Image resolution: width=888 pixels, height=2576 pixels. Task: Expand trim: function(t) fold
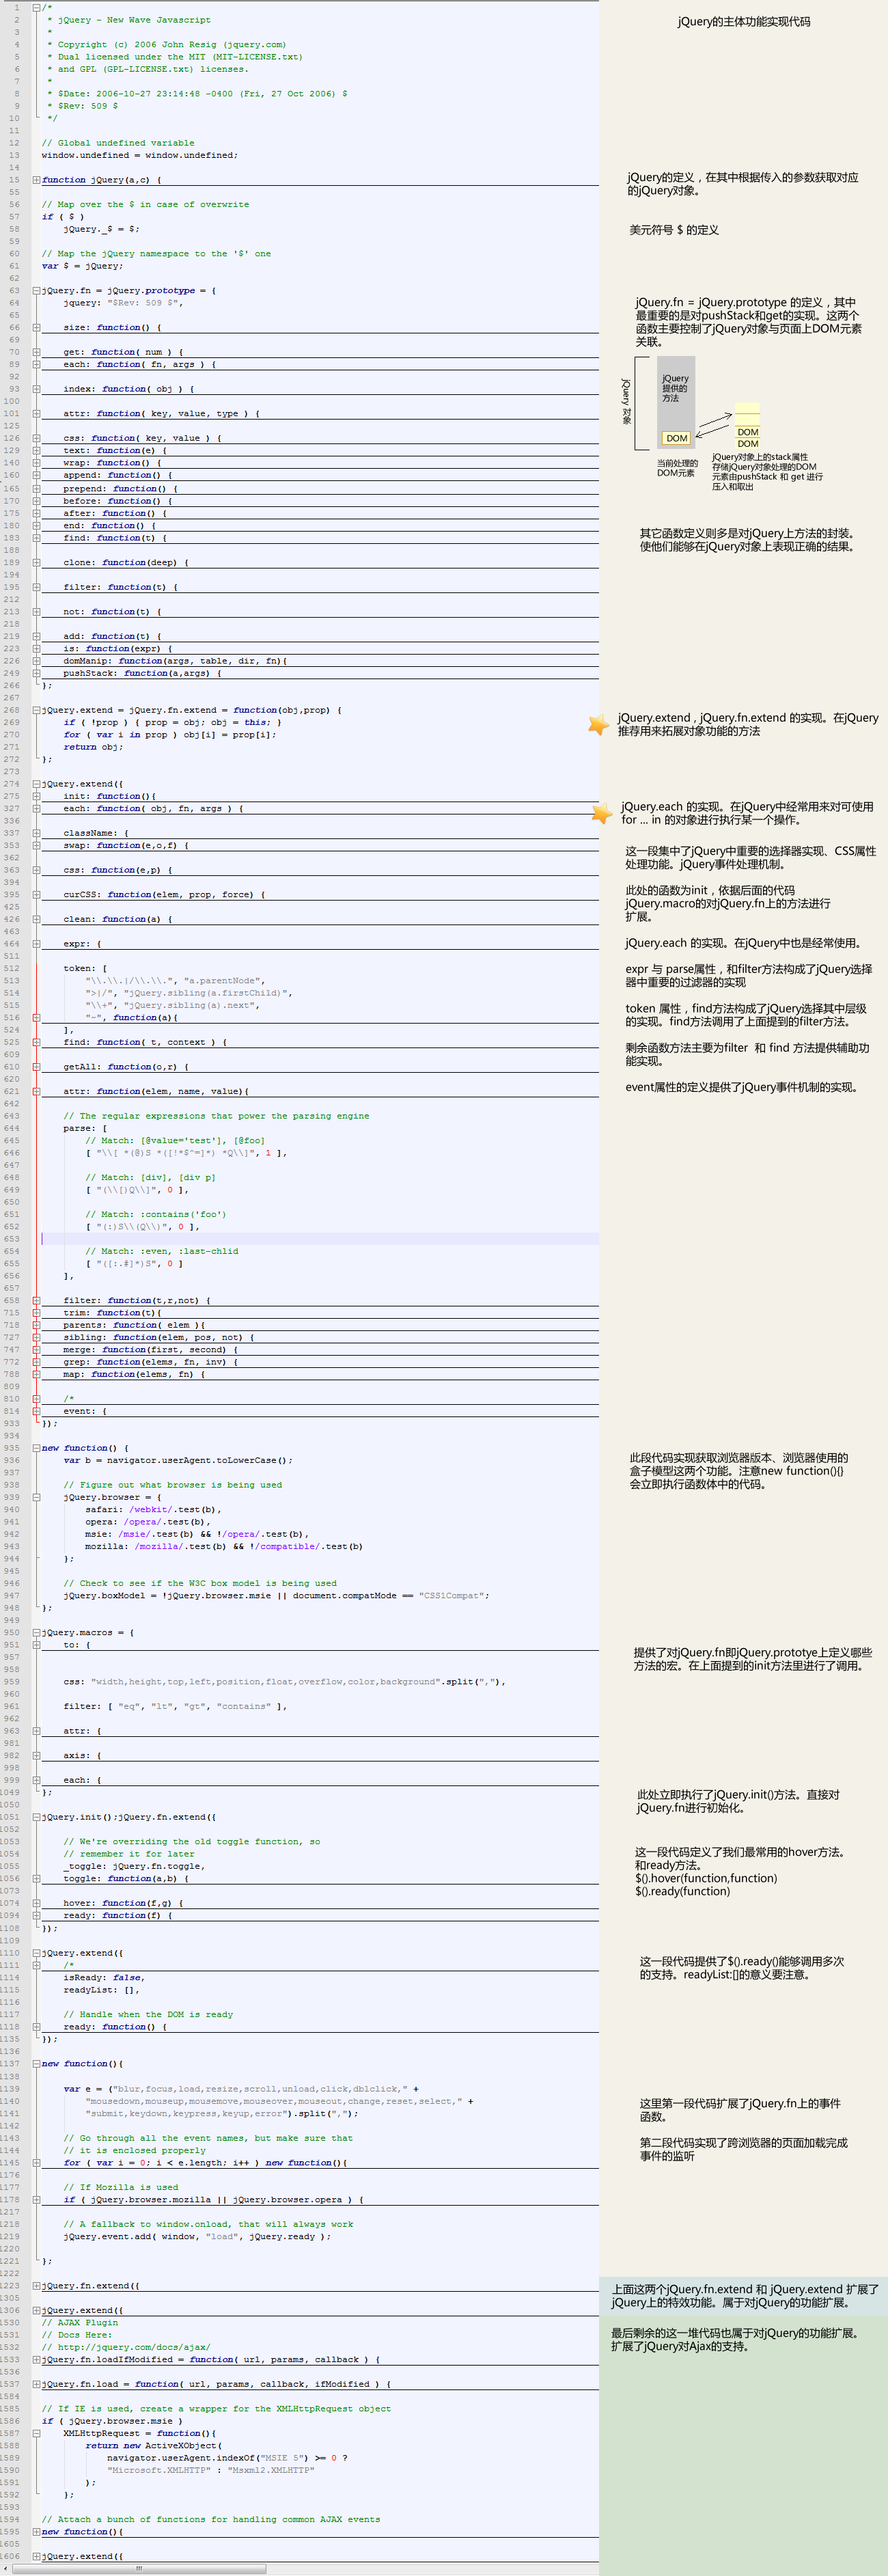(36, 1313)
